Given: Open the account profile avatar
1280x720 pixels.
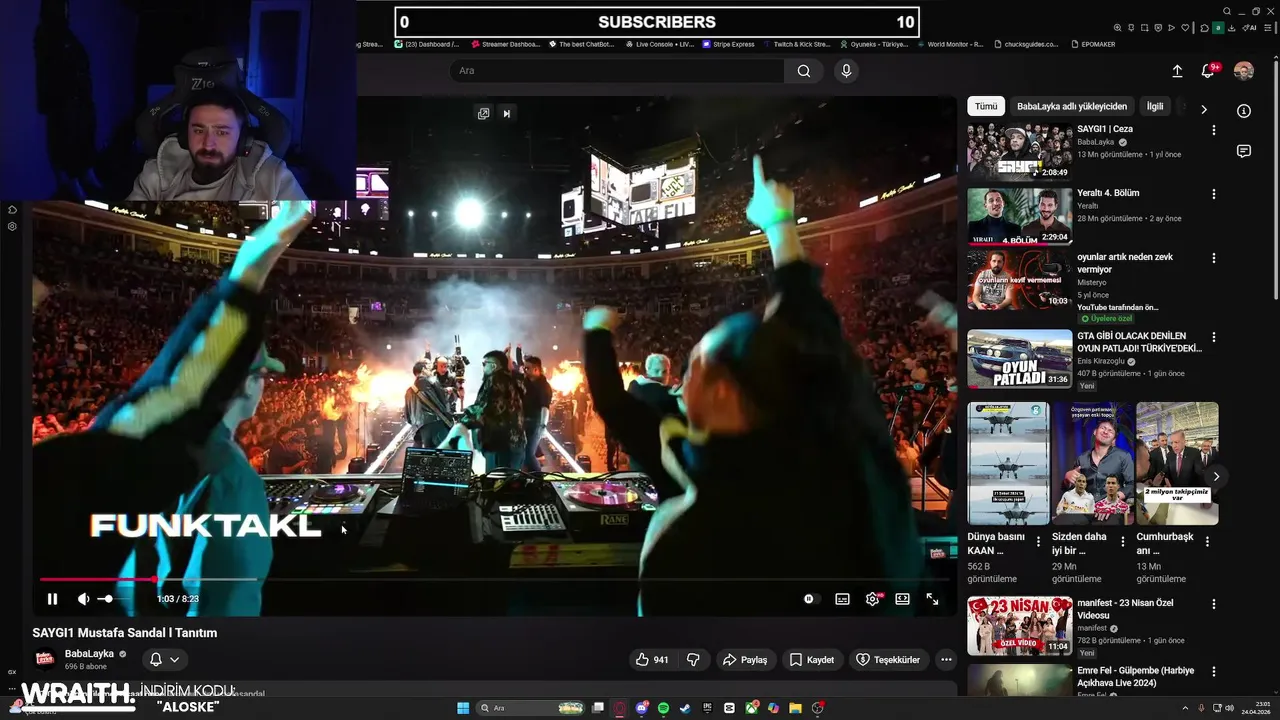Looking at the screenshot, I should (x=1244, y=71).
